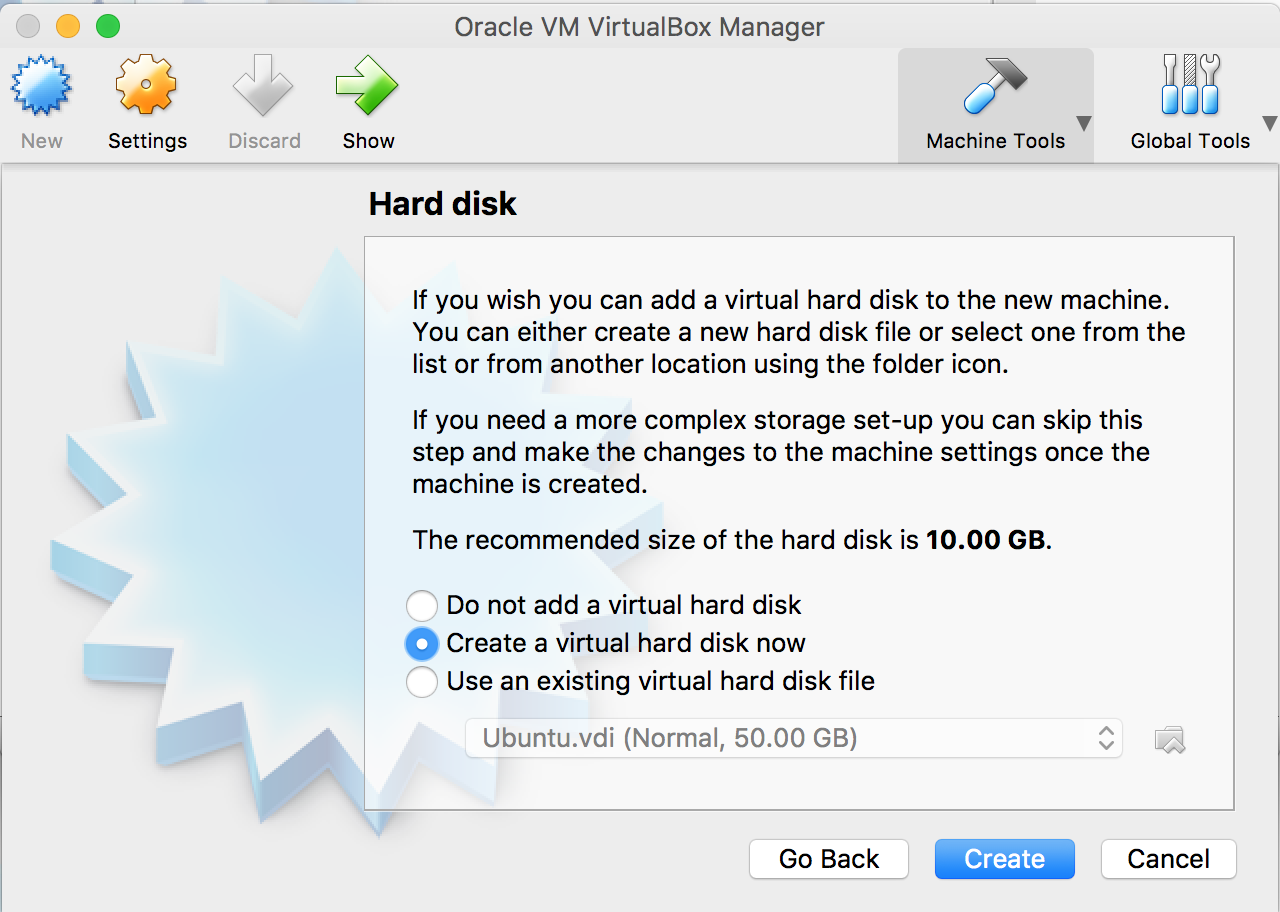Viewport: 1280px width, 912px height.
Task: Click the Oracle VM VirtualBox Manager title bar
Action: pyautogui.click(x=640, y=26)
